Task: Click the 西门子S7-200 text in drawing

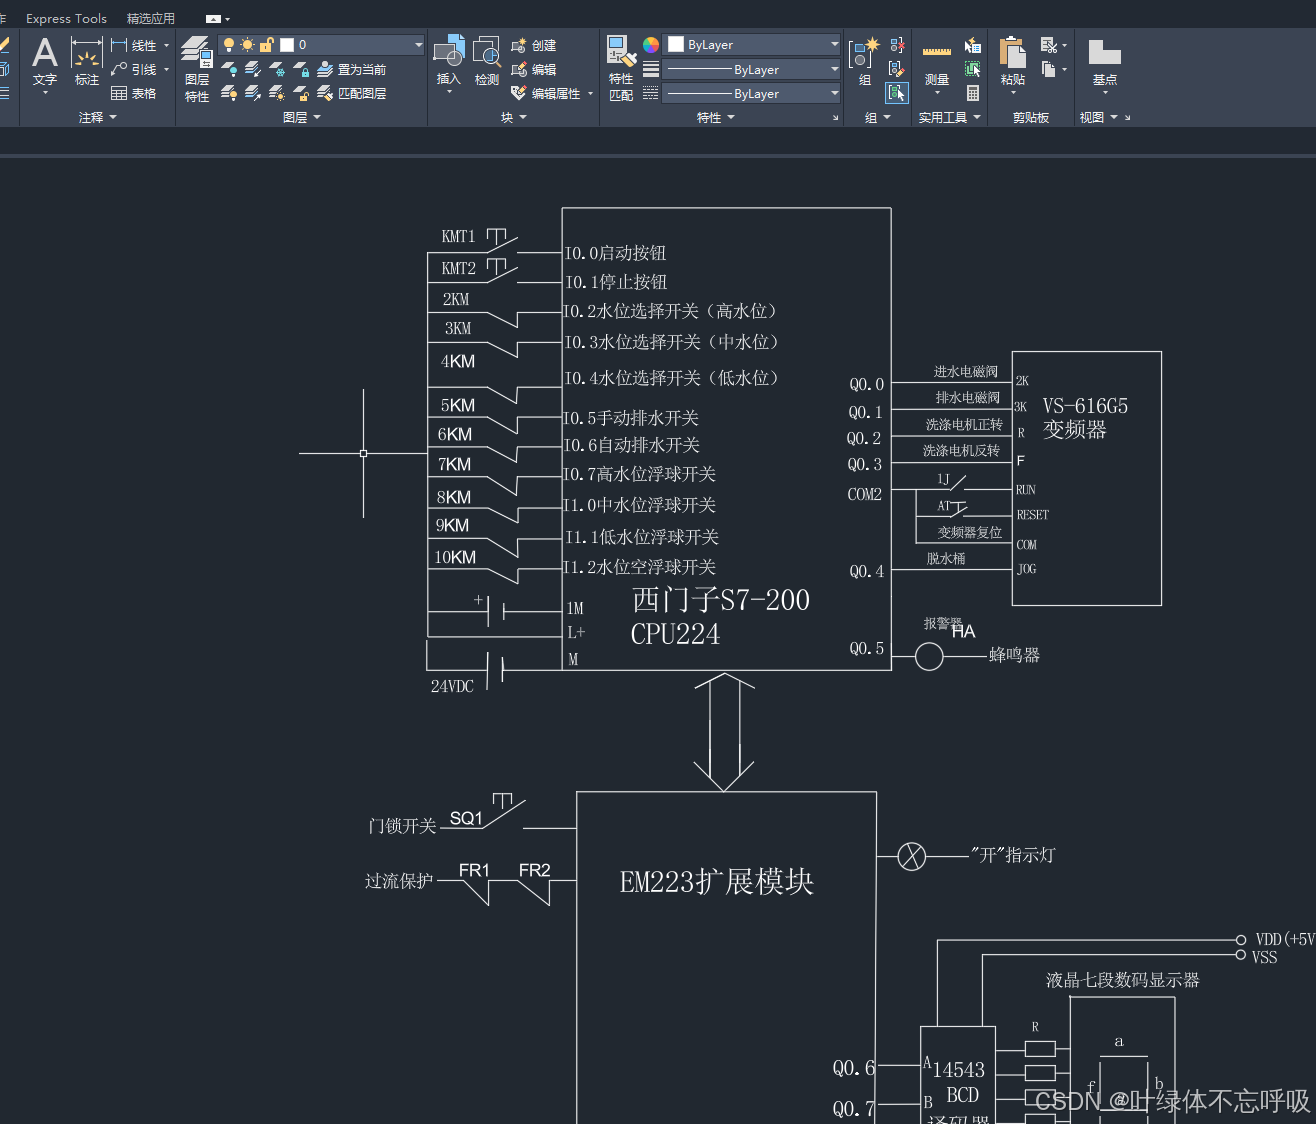Action: (x=721, y=599)
